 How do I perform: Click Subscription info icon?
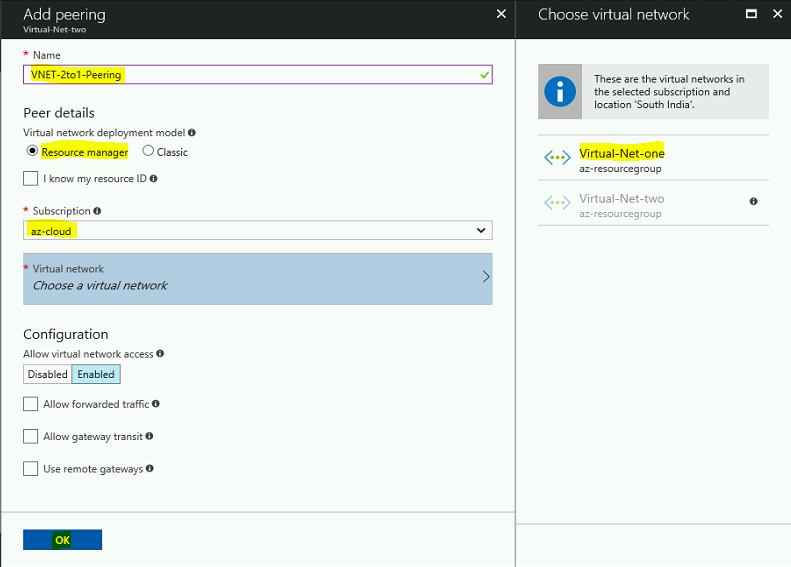[x=97, y=211]
